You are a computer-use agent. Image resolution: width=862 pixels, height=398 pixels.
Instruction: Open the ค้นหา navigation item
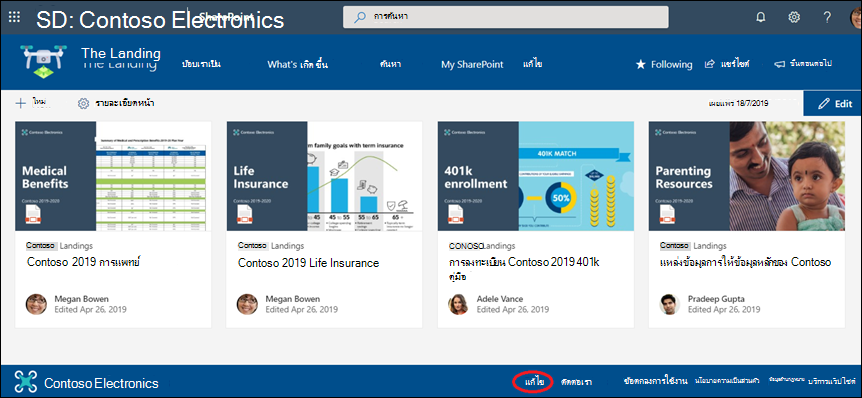390,64
